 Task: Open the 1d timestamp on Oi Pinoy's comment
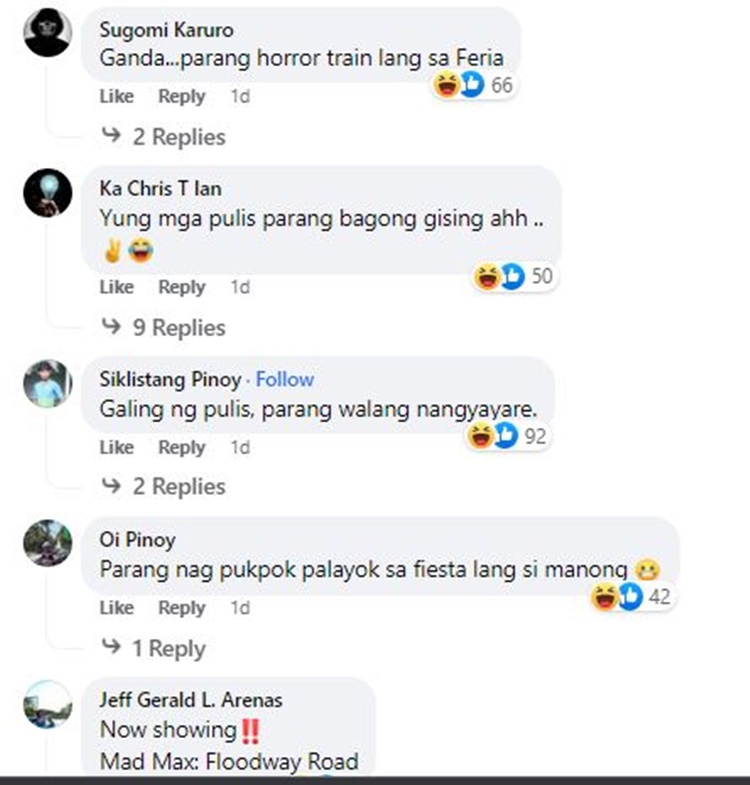point(240,608)
